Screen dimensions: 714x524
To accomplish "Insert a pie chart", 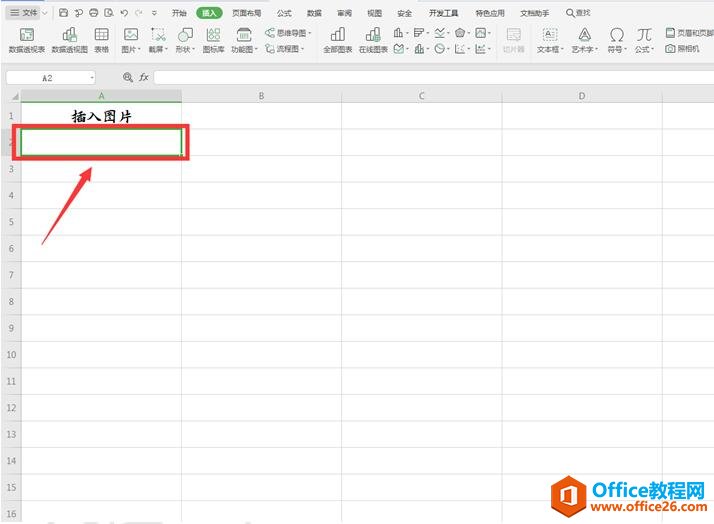I will click(x=439, y=49).
